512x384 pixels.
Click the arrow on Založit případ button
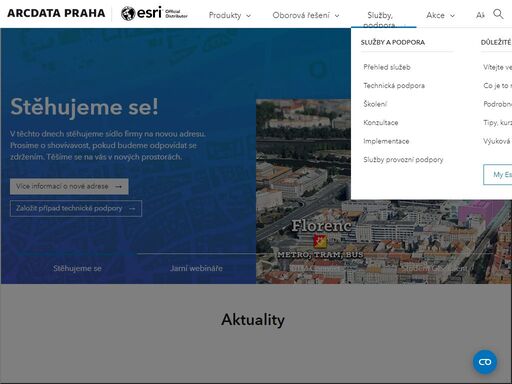pos(132,209)
